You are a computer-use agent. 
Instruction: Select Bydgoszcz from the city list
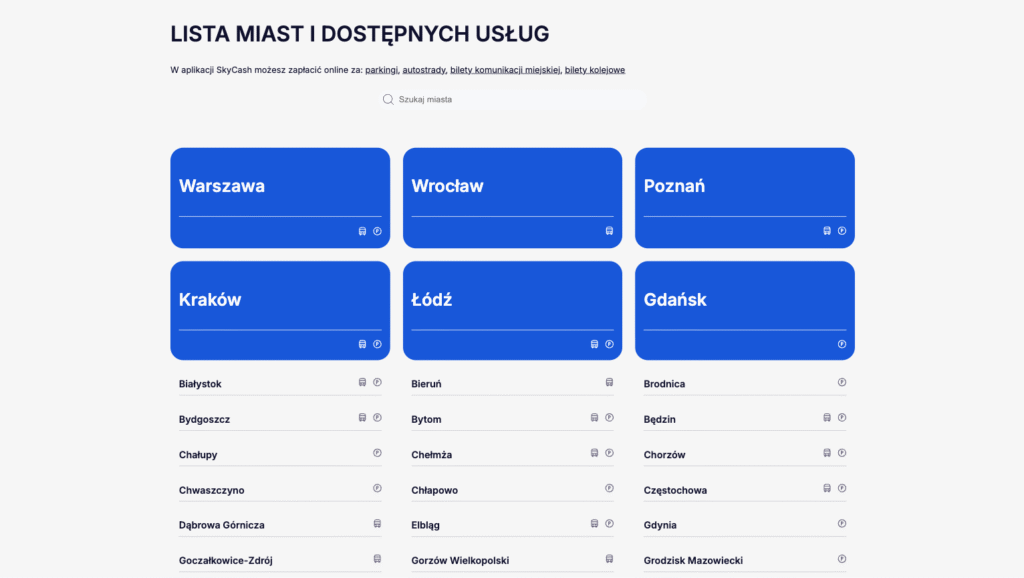pyautogui.click(x=205, y=420)
